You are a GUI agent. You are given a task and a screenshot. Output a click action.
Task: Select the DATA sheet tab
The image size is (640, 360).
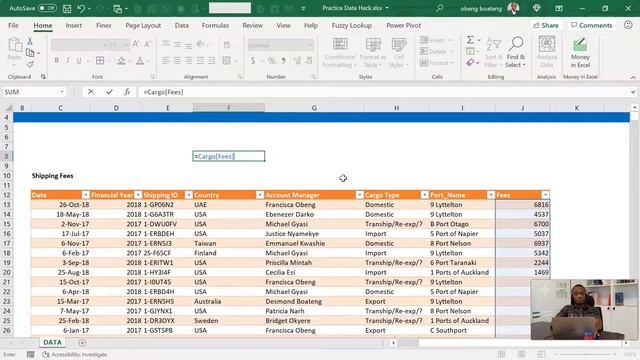pyautogui.click(x=52, y=342)
